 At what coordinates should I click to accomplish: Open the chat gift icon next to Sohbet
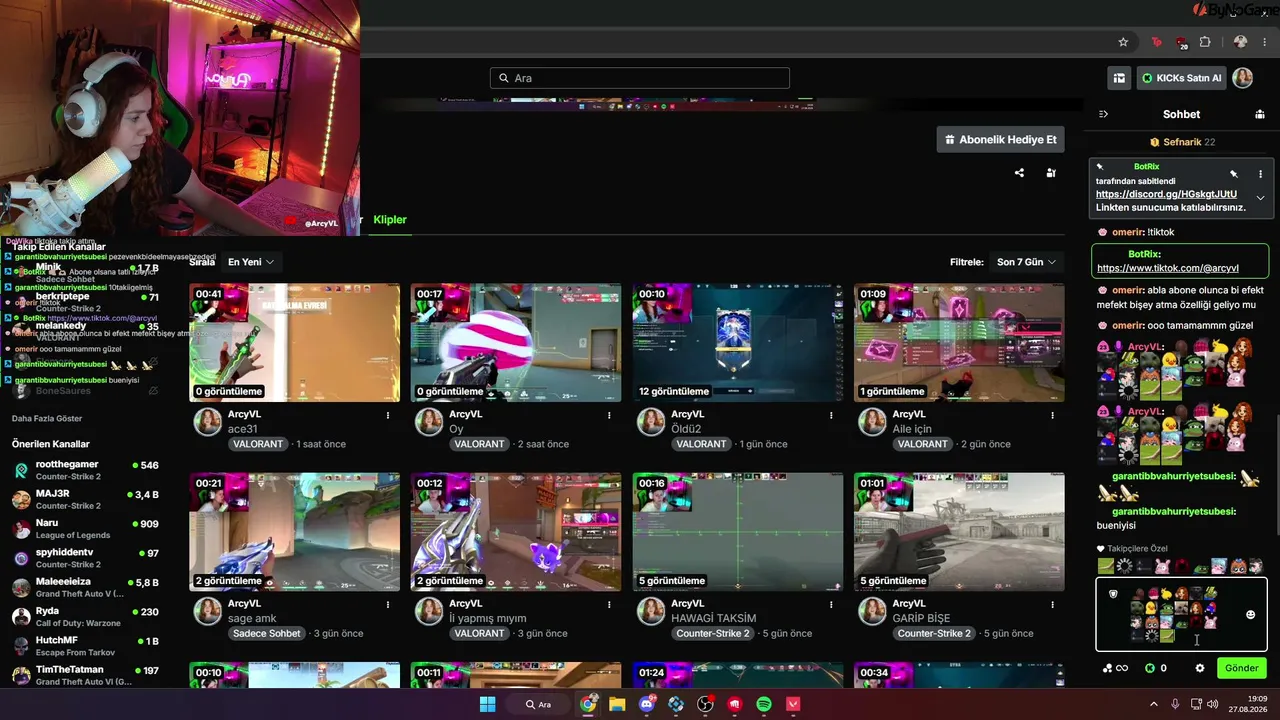(1259, 114)
